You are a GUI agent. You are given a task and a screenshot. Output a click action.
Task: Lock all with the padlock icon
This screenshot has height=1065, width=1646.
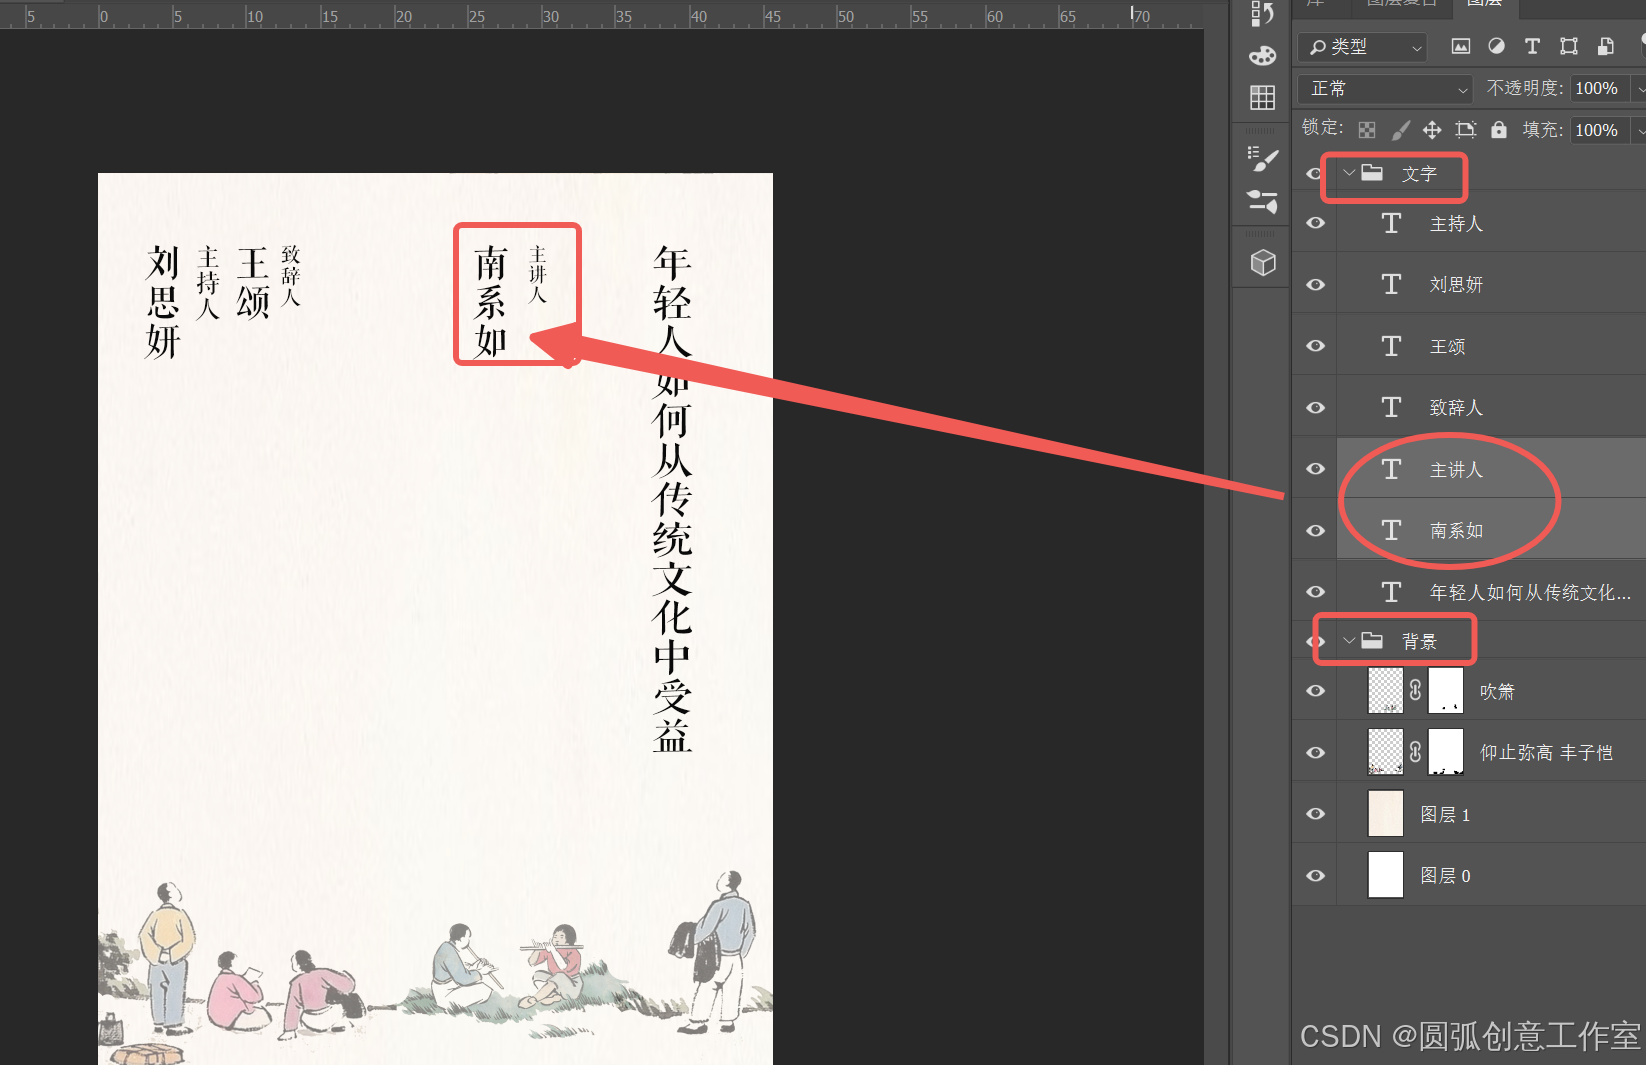tap(1499, 129)
